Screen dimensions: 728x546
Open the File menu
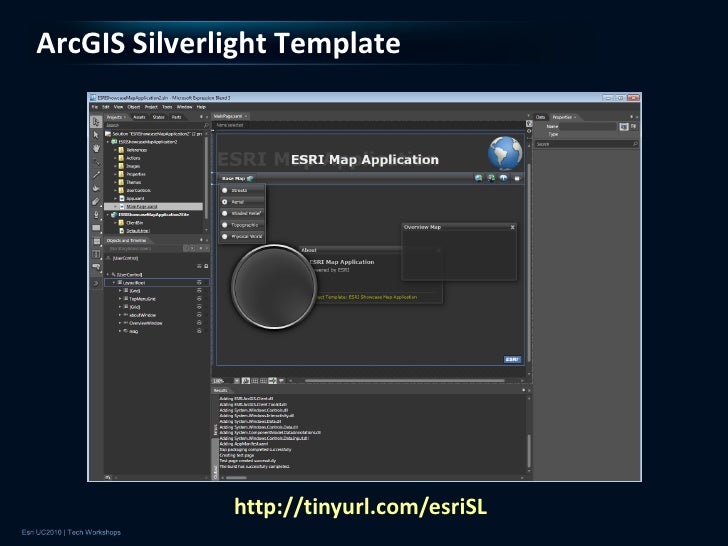(95, 107)
